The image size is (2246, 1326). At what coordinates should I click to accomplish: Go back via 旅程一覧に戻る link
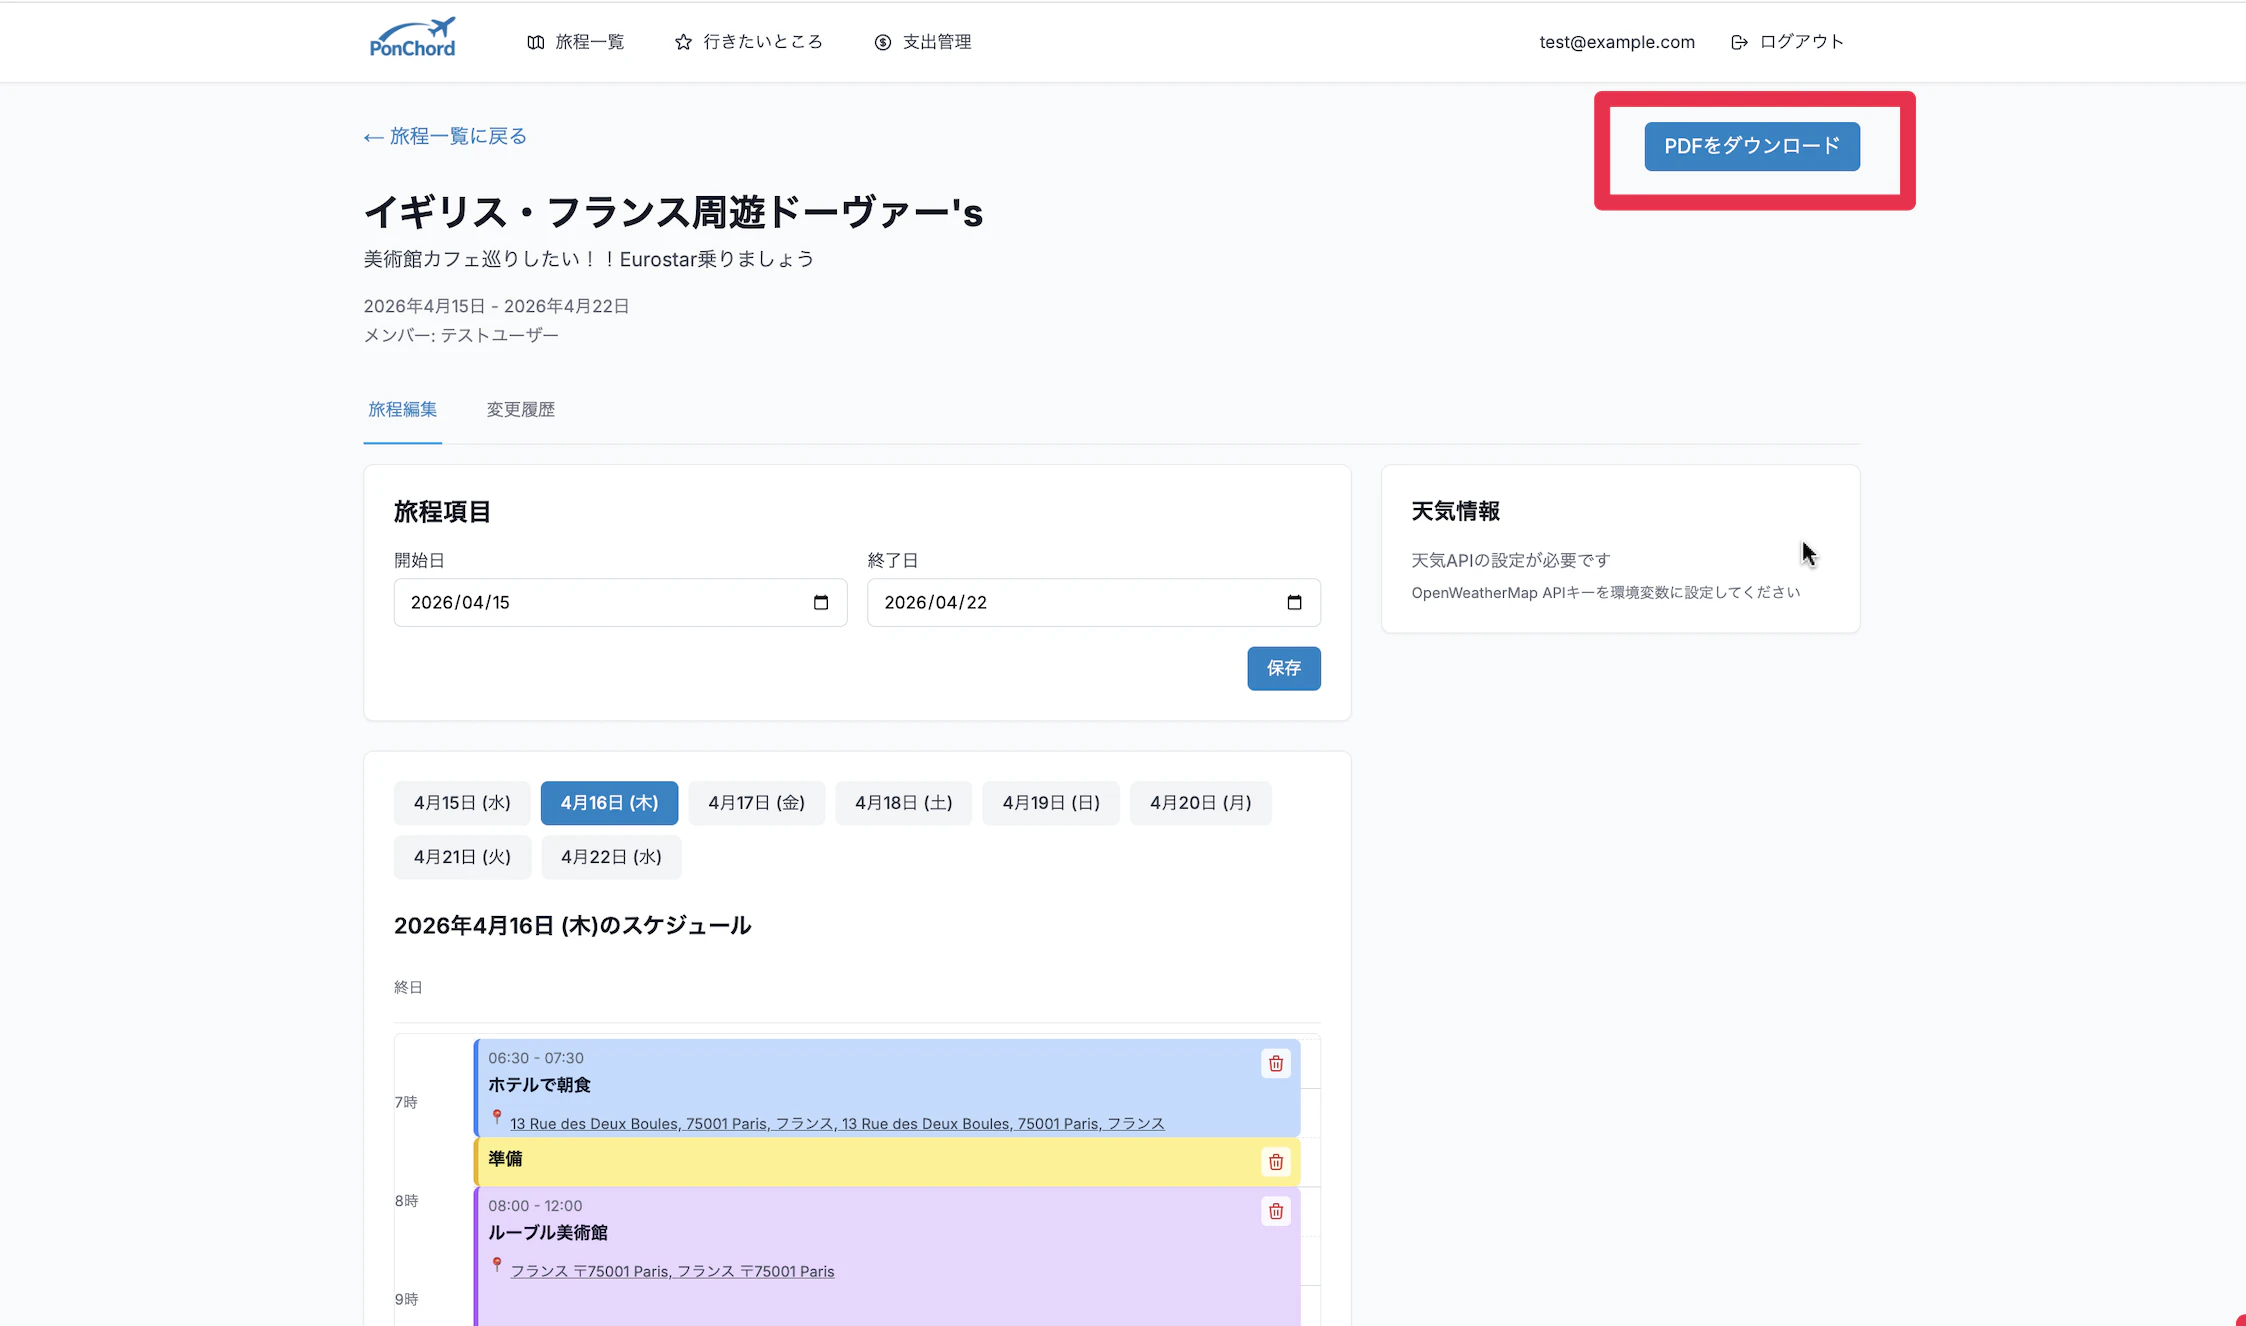tap(445, 136)
